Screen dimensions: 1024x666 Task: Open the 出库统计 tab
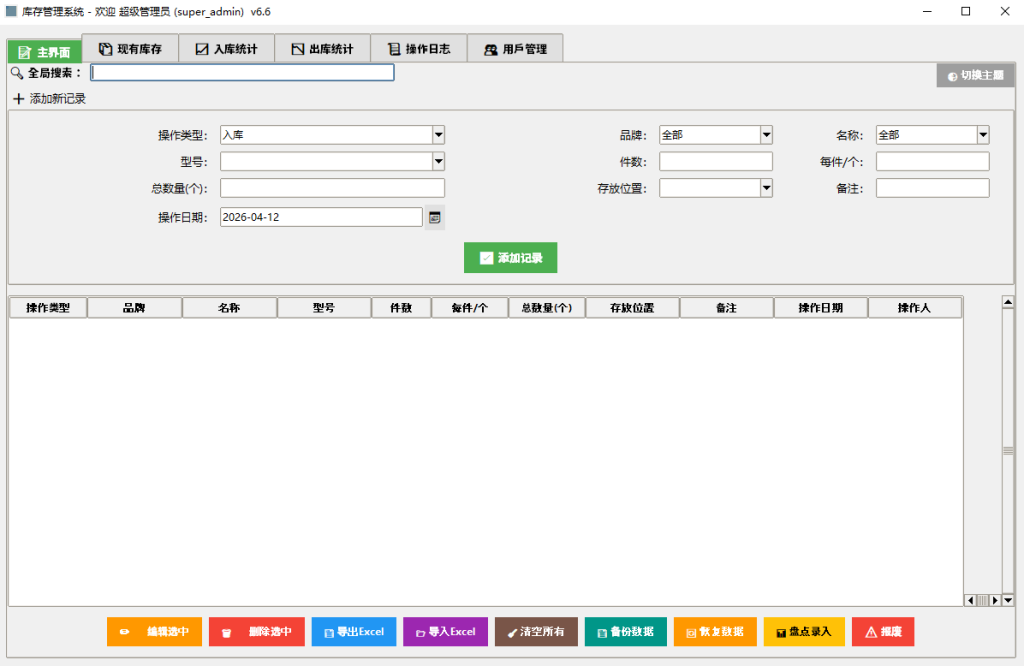(x=322, y=49)
